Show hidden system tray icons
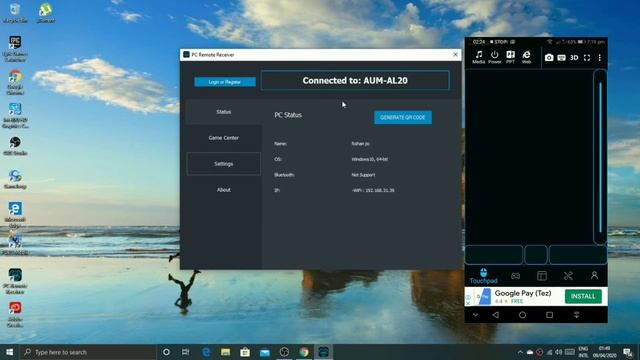This screenshot has height=360, width=640. pos(520,352)
